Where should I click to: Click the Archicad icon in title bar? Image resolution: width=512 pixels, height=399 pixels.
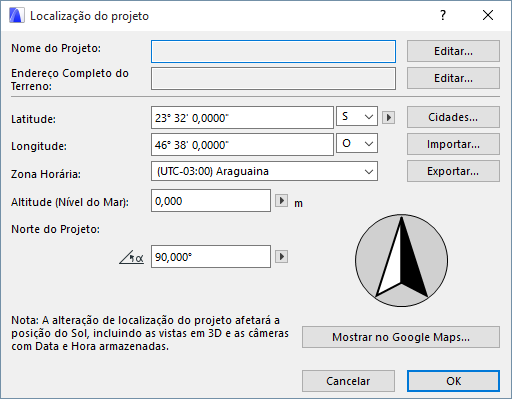point(17,15)
